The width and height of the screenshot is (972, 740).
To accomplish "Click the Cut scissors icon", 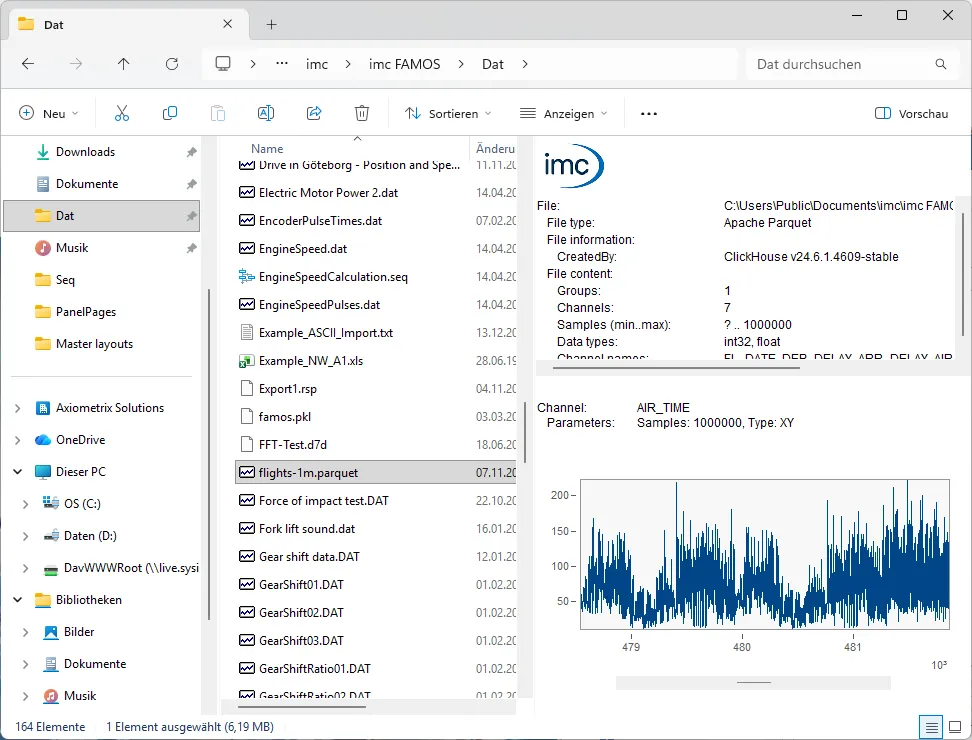I will click(x=122, y=114).
